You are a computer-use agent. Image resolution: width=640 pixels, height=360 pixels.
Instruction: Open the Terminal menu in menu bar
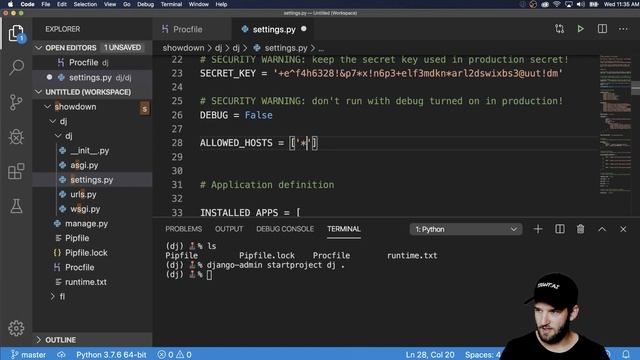(171, 4)
